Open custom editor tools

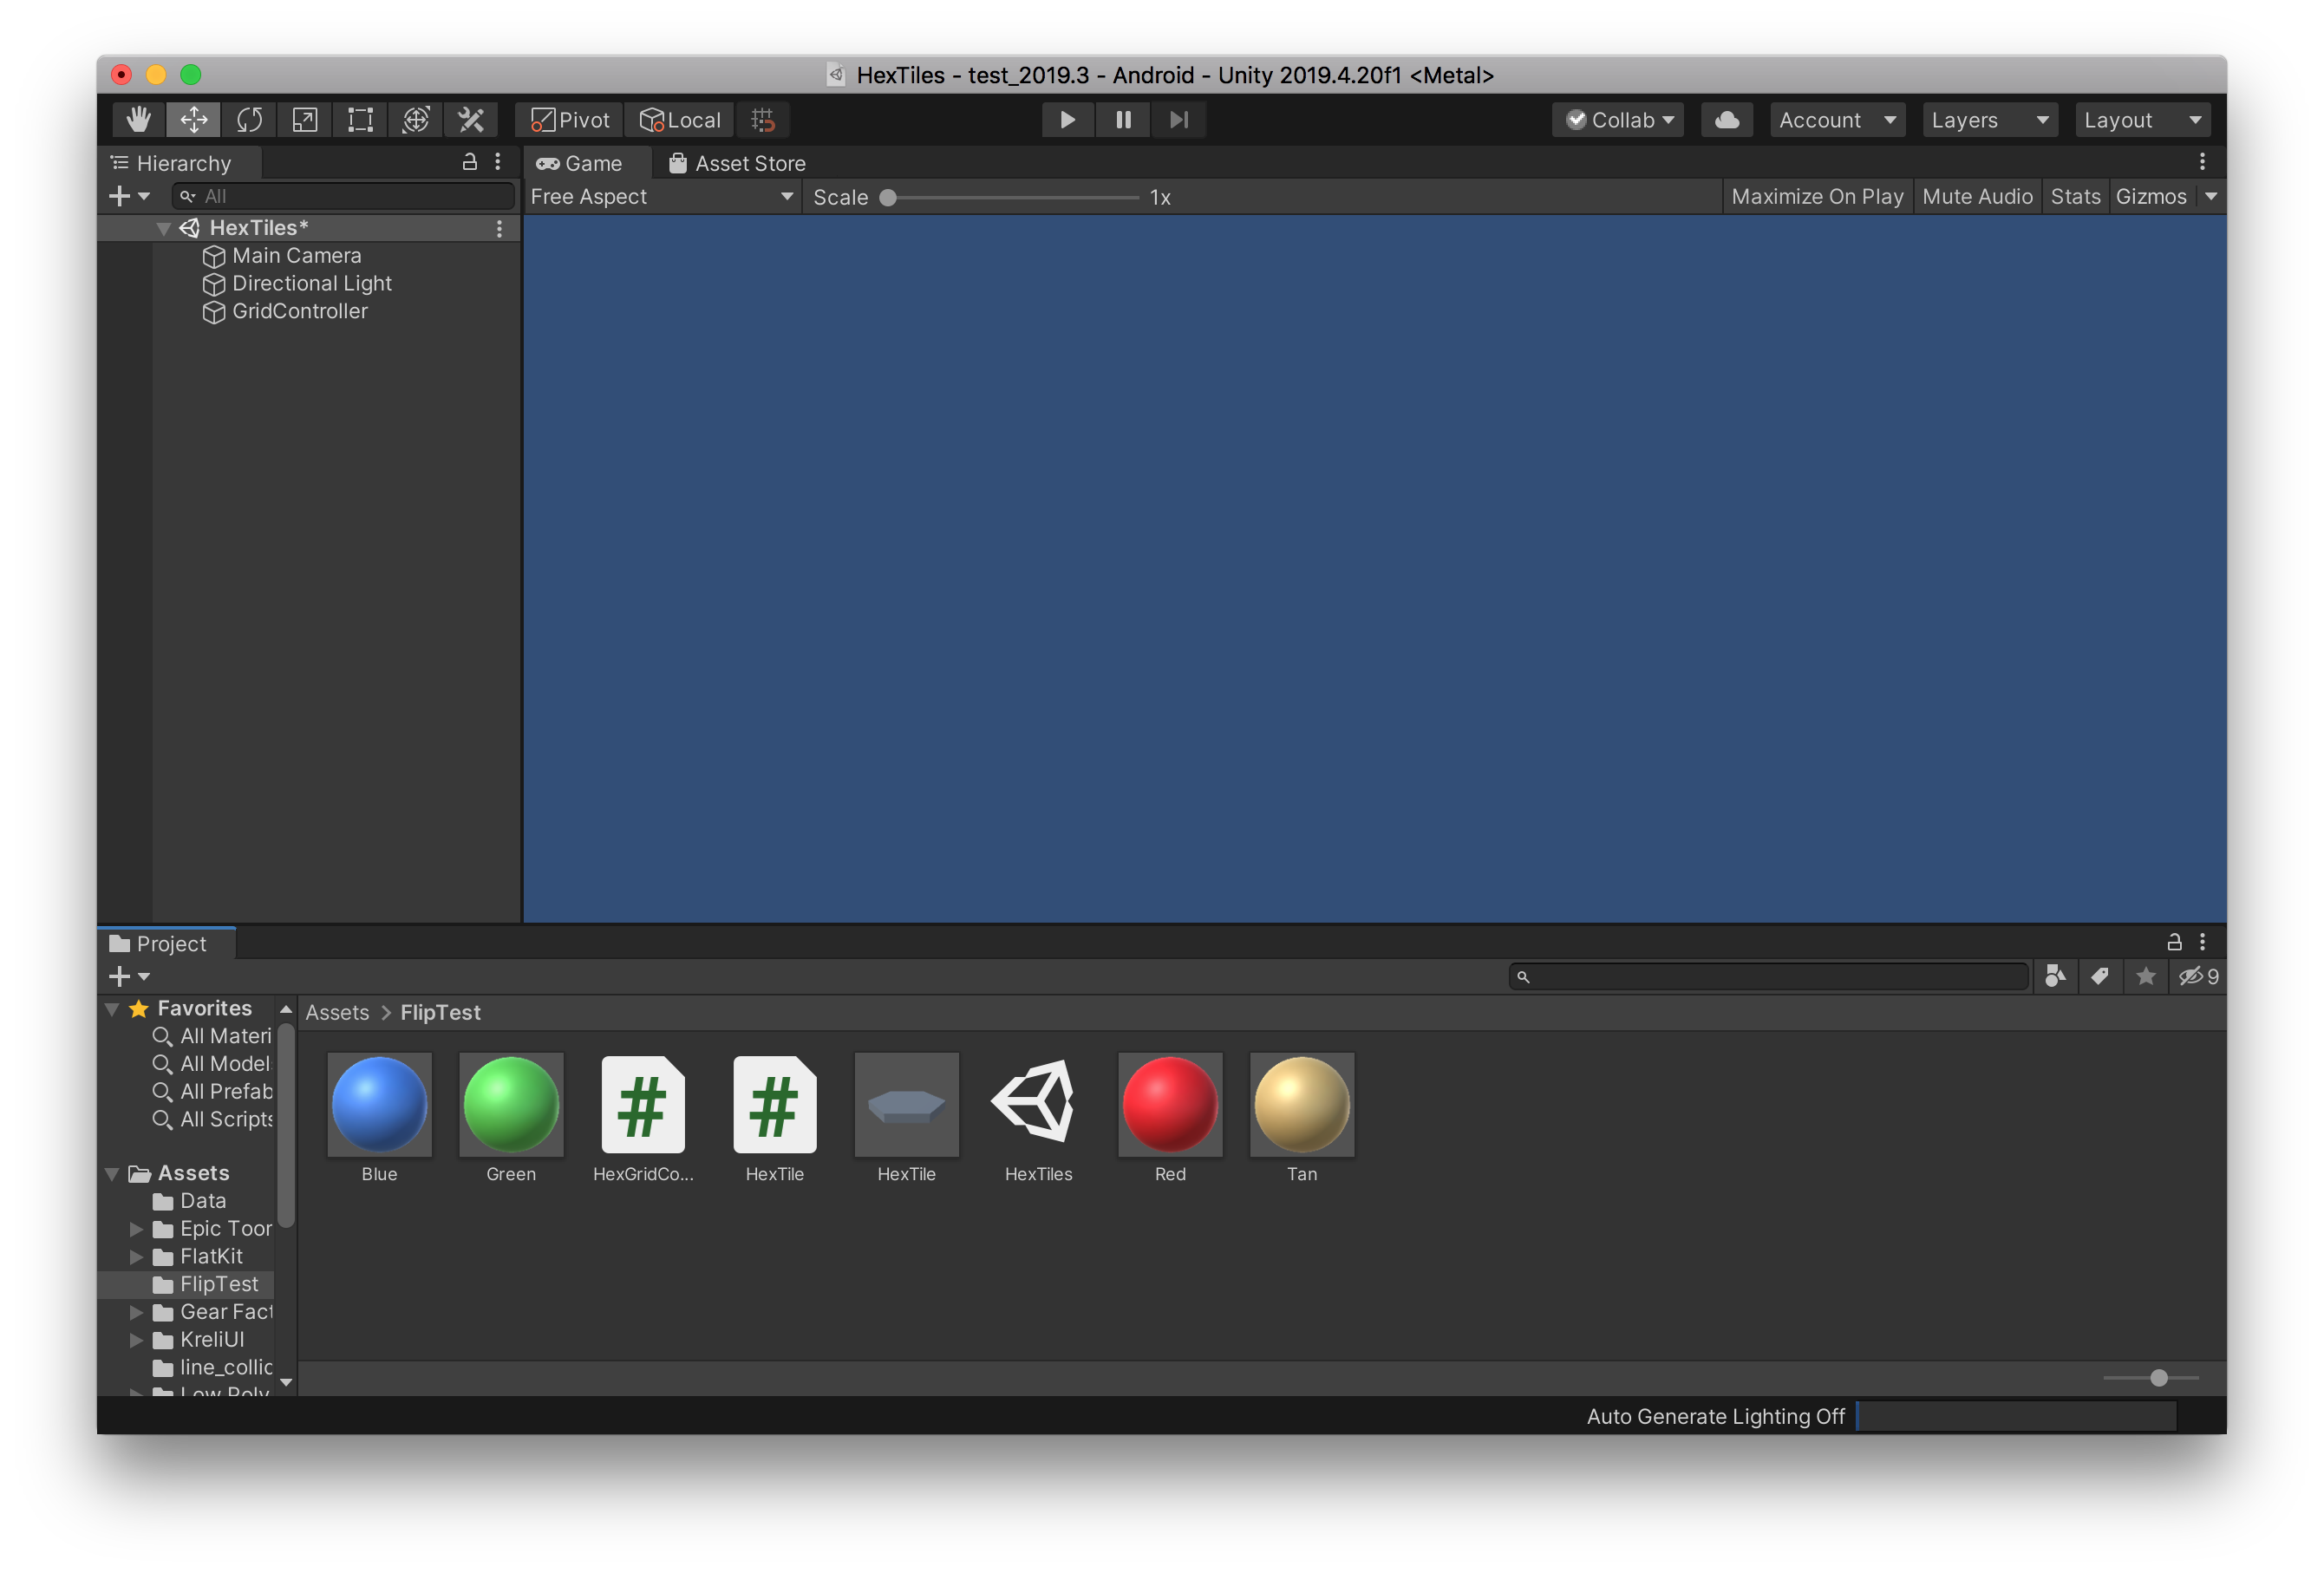[471, 120]
